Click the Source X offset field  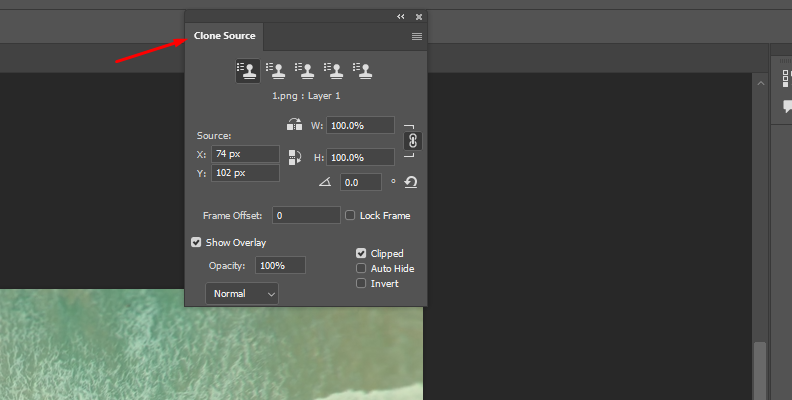pyautogui.click(x=245, y=154)
